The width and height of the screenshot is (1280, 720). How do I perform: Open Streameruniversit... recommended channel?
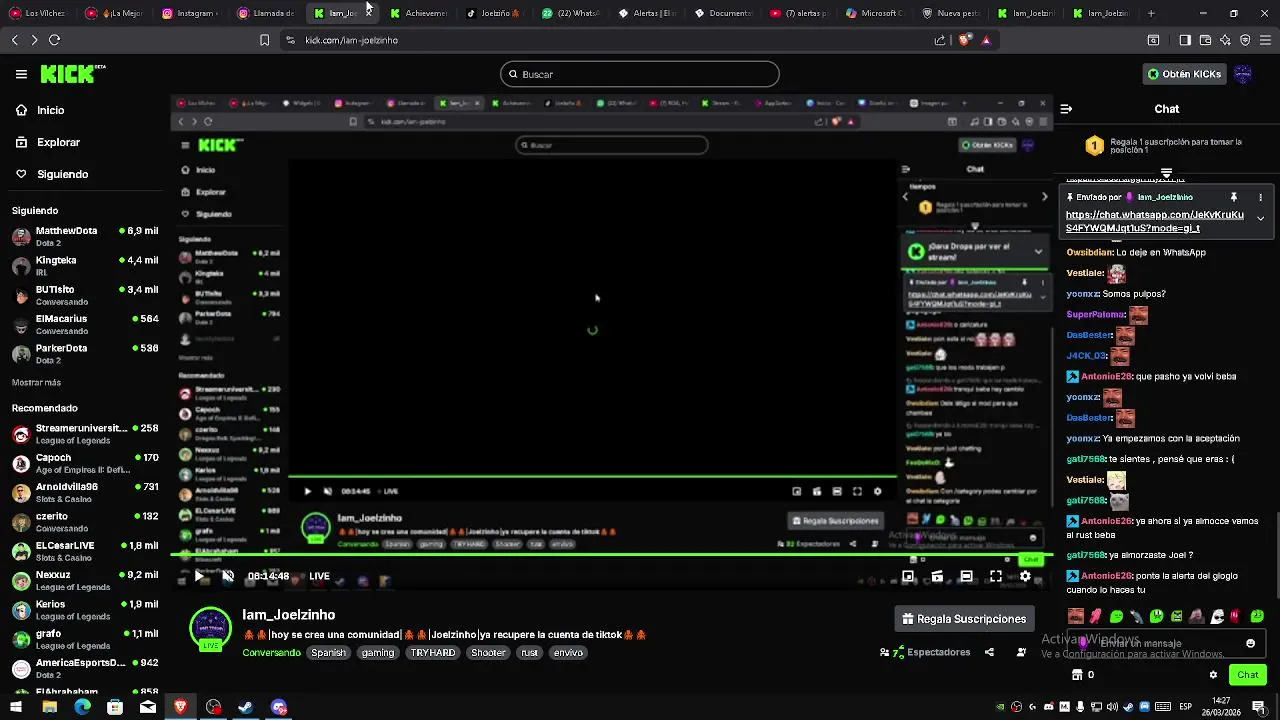click(85, 433)
